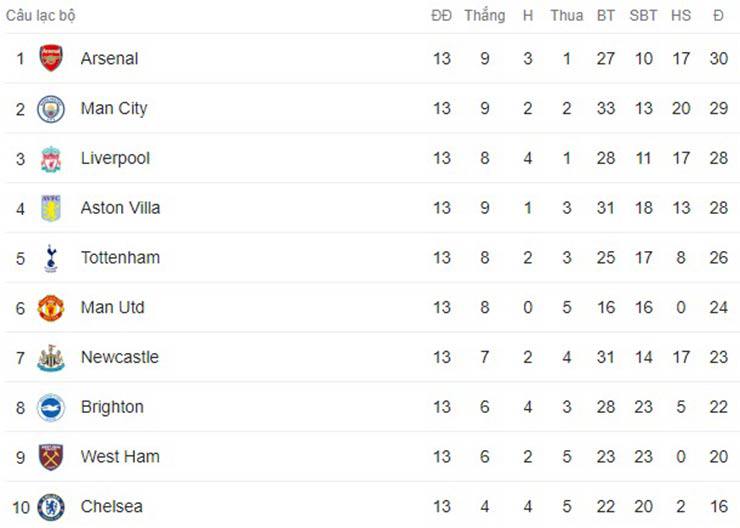
Task: Click the Brighton club crest
Action: click(x=51, y=407)
